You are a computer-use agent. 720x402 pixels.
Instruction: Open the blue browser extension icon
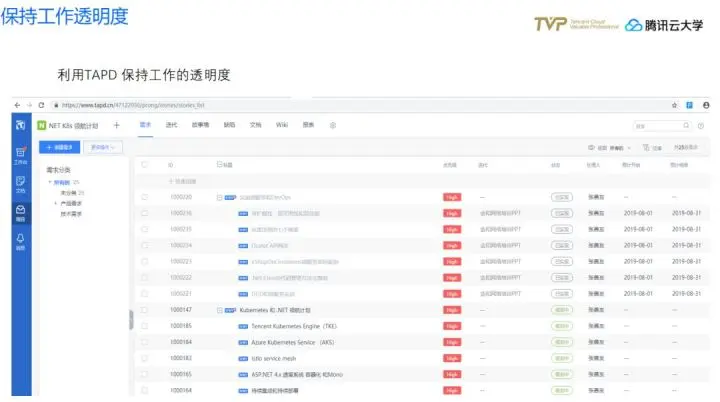click(x=689, y=105)
